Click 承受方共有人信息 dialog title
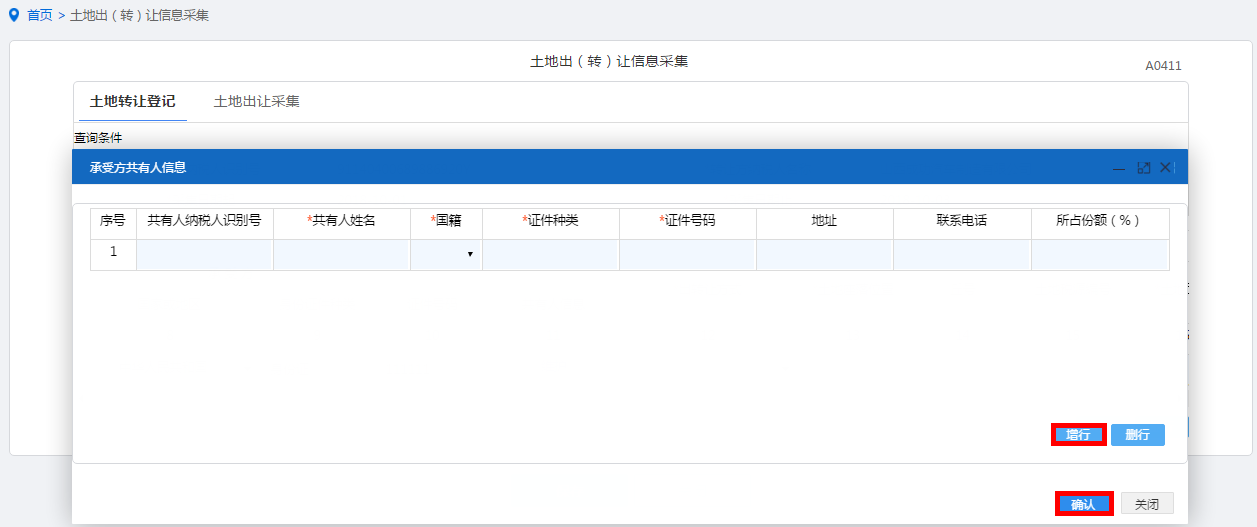The height and width of the screenshot is (527, 1257). click(x=138, y=168)
